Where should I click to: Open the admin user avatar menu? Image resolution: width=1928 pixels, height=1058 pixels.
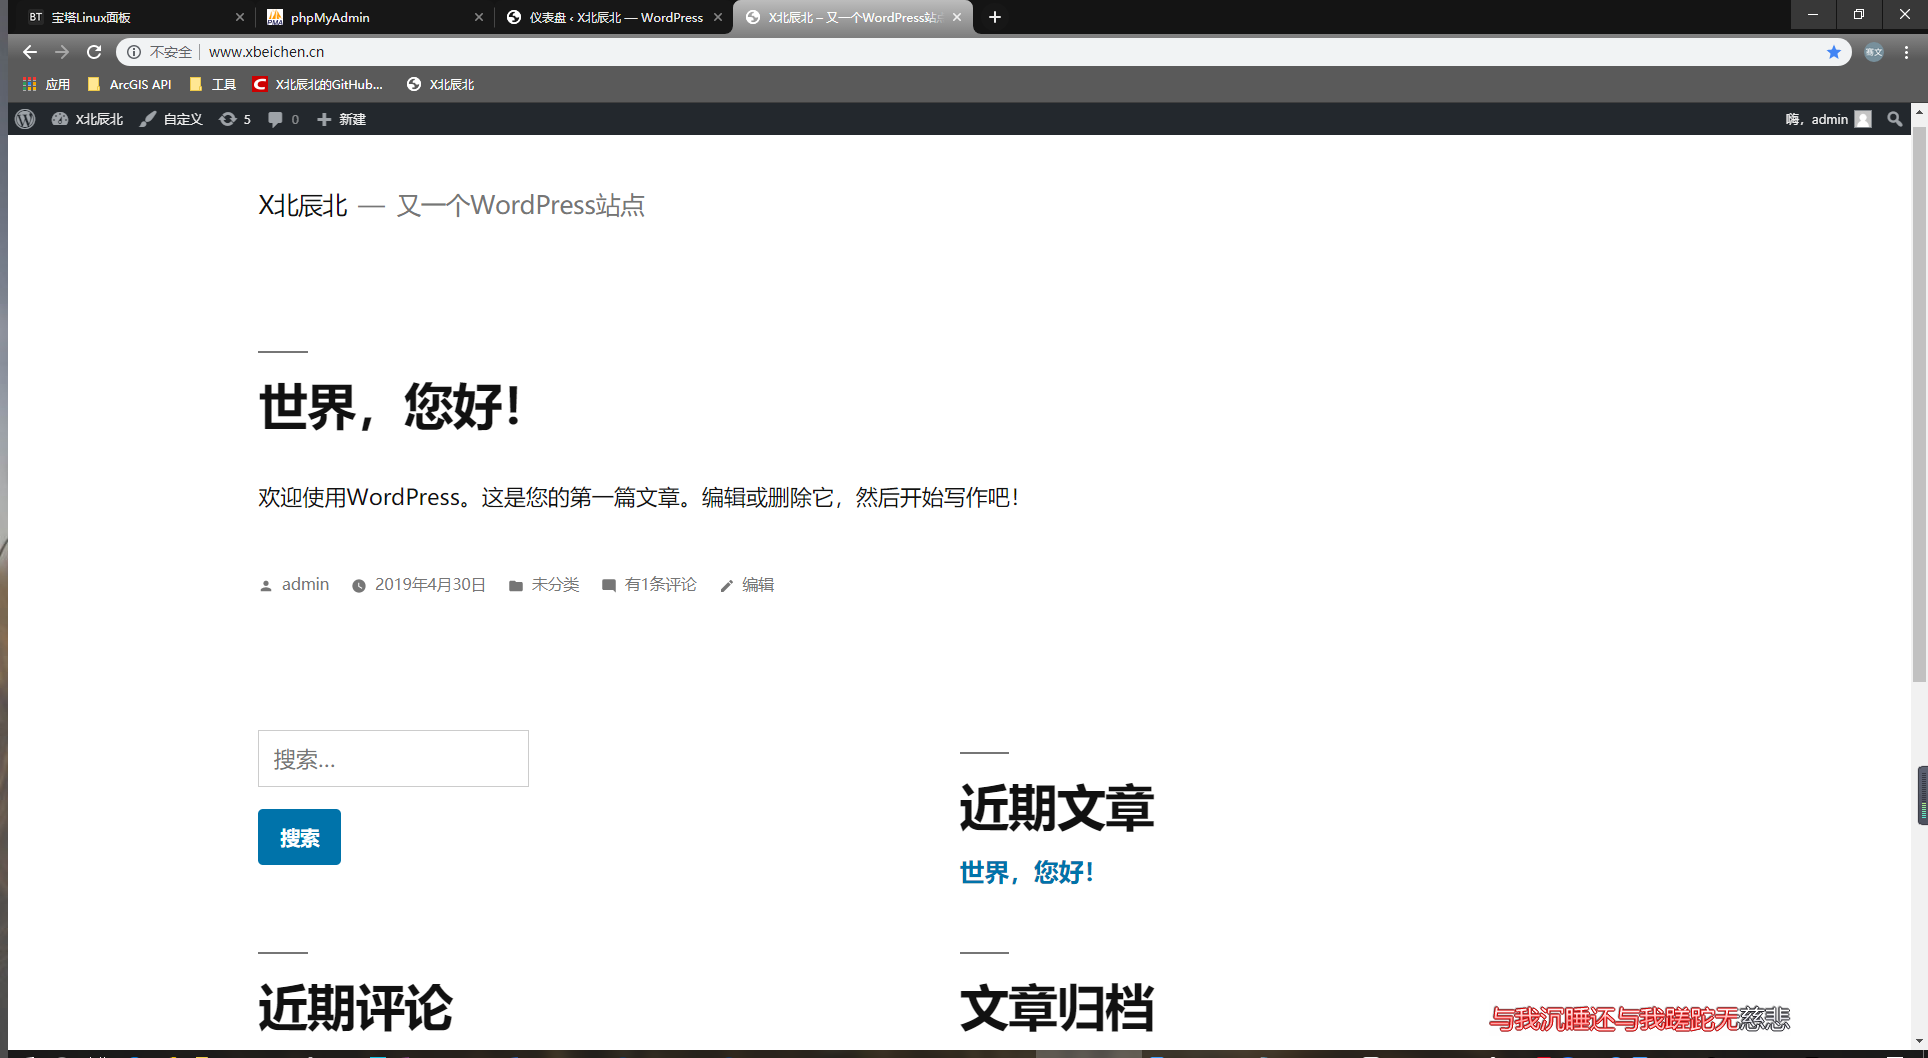click(1863, 119)
